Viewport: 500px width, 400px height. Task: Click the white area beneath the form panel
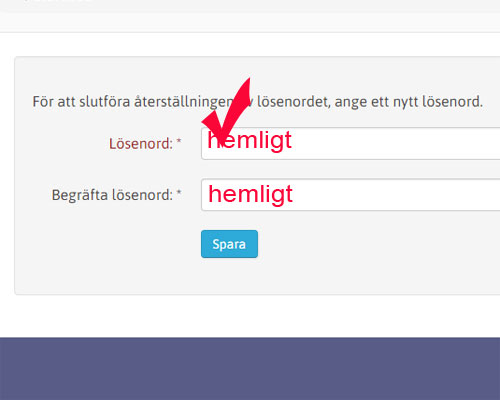pyautogui.click(x=250, y=316)
